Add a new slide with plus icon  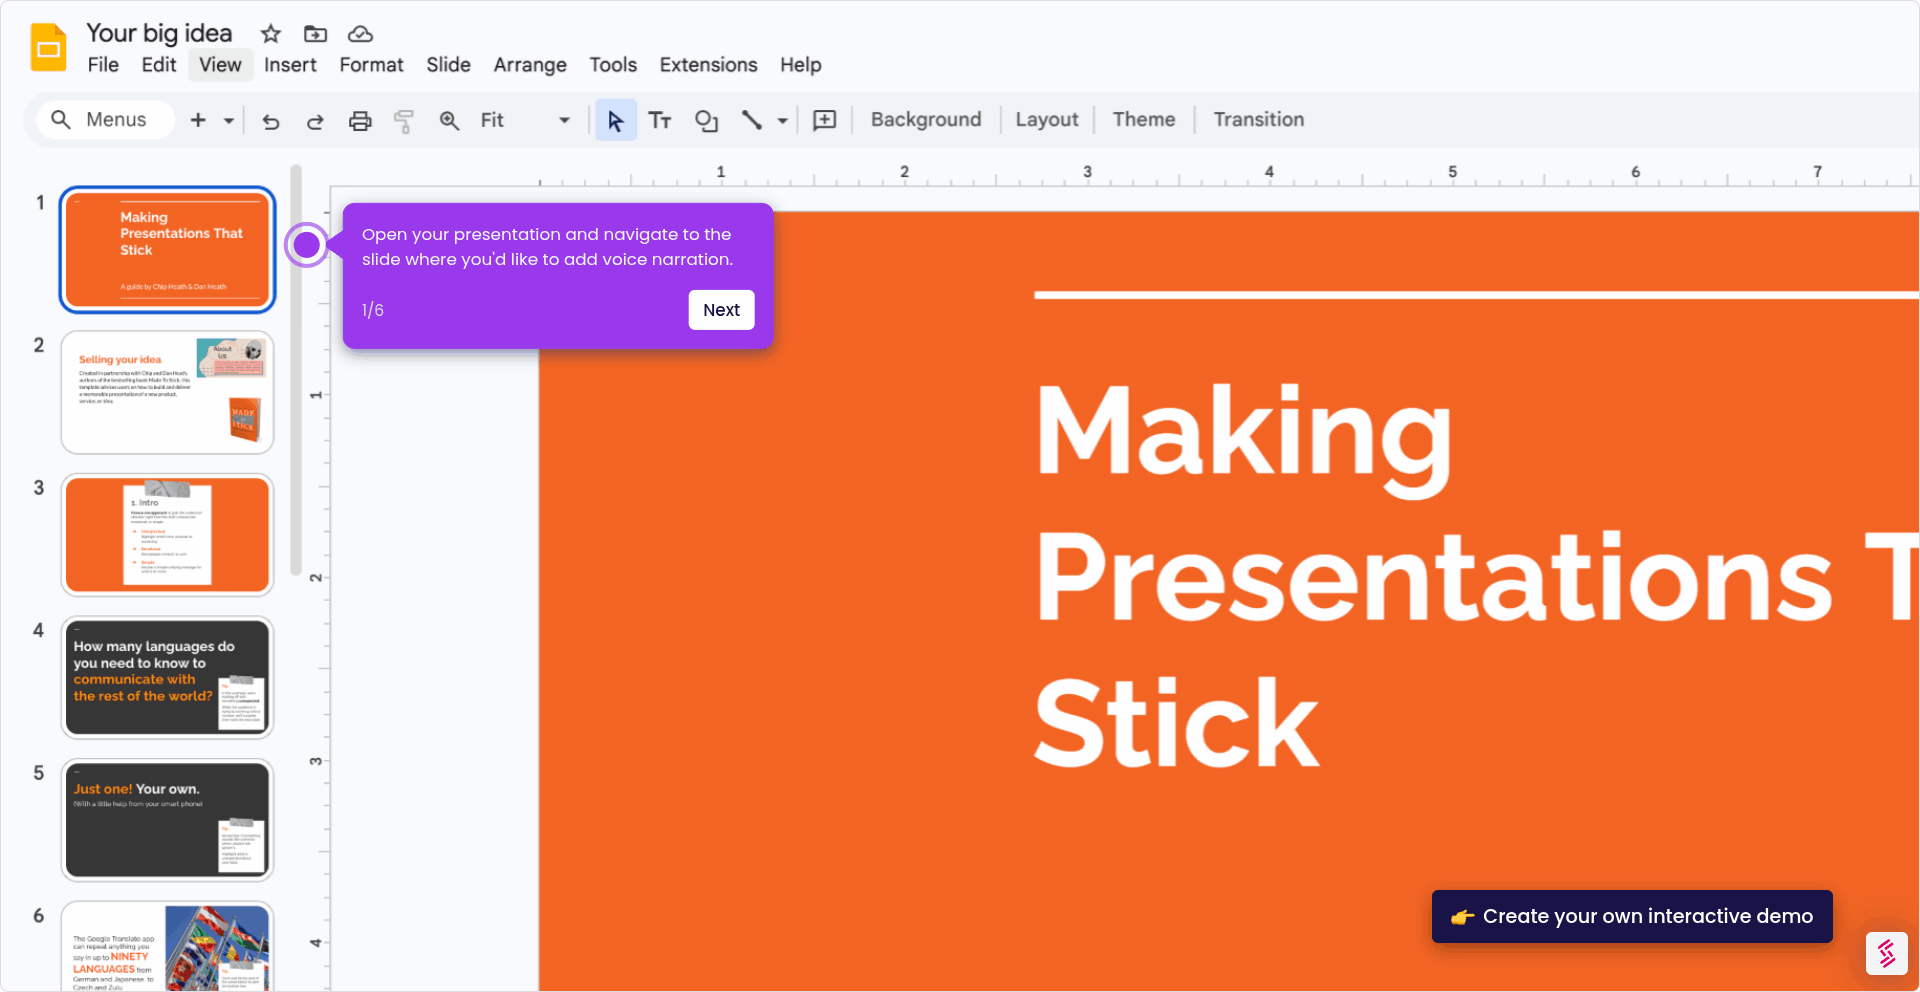point(198,120)
